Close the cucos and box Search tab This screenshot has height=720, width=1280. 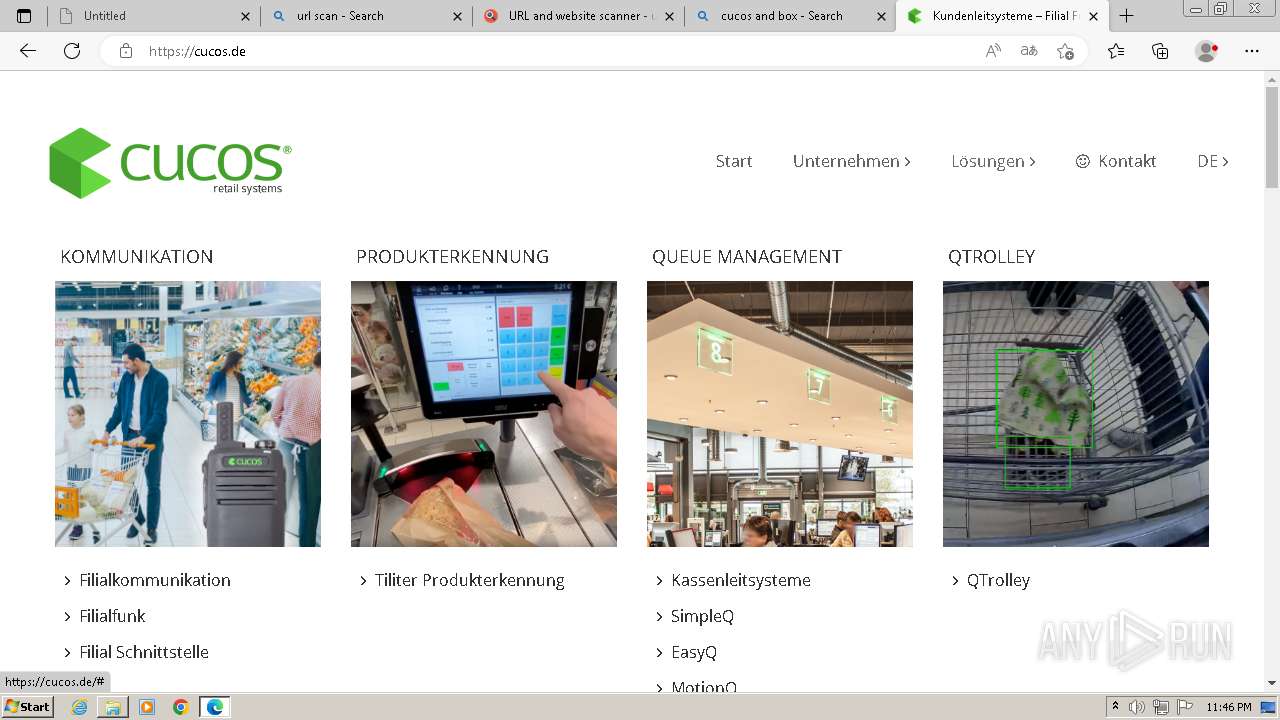click(882, 16)
